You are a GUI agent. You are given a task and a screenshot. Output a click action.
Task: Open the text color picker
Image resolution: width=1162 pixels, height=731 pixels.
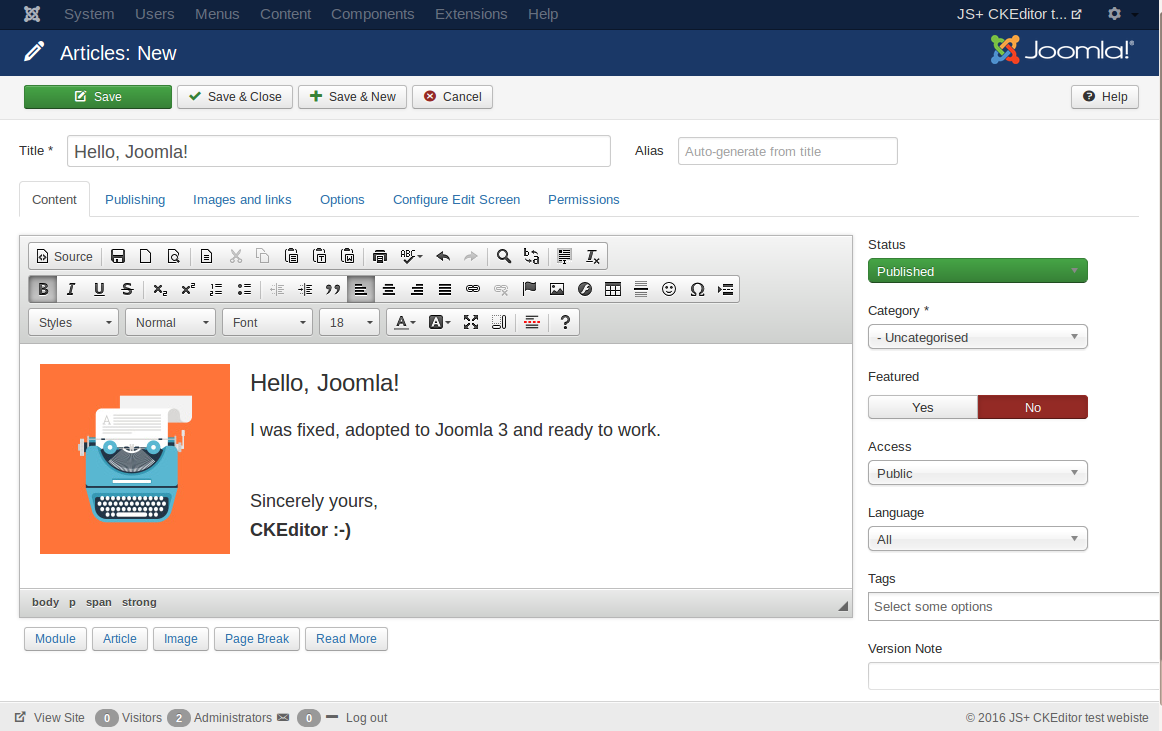[x=405, y=323]
